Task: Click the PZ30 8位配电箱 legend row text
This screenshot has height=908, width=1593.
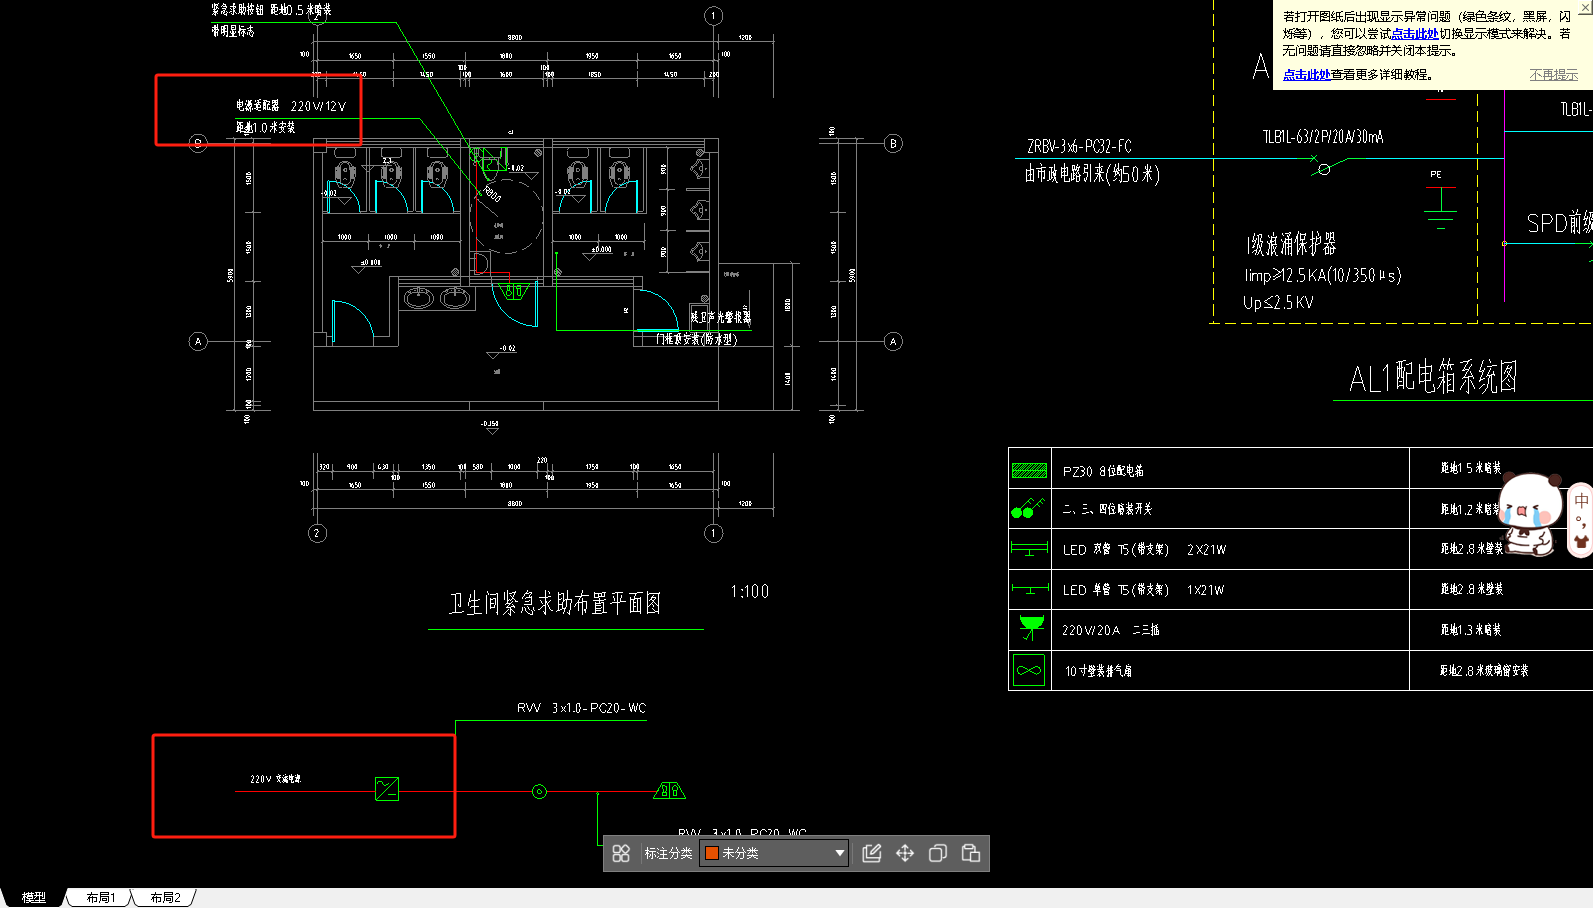Action: (1103, 470)
